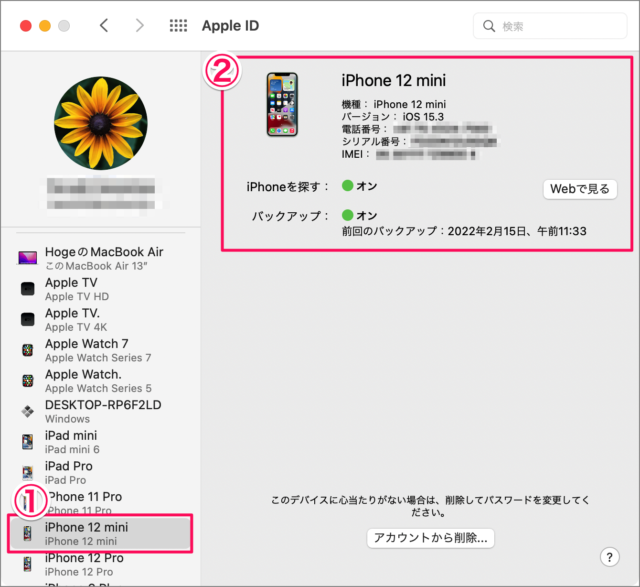Select Apple Watch 7 row
The height and width of the screenshot is (587, 640).
[101, 350]
